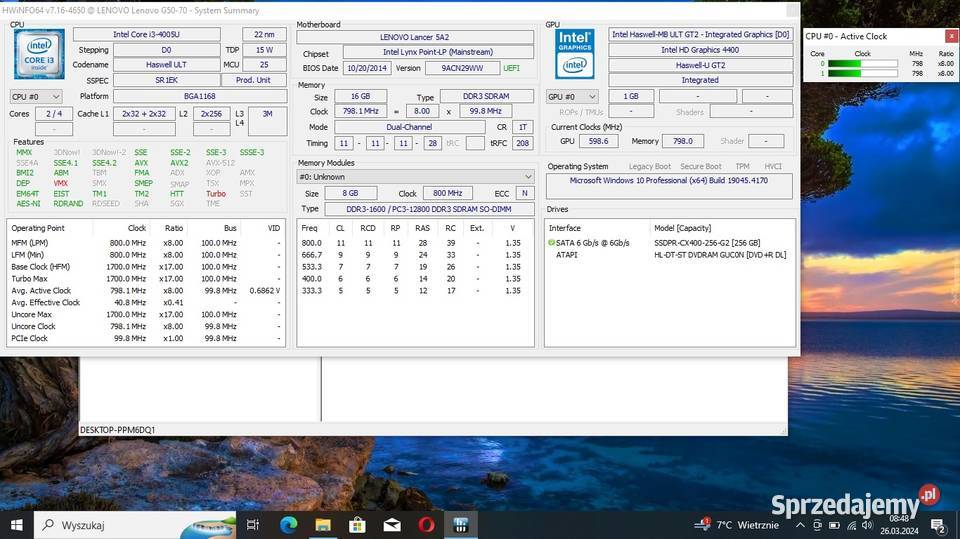Click the GPU clock value '598.6'
Viewport: 960px width, 539px height.
598,141
